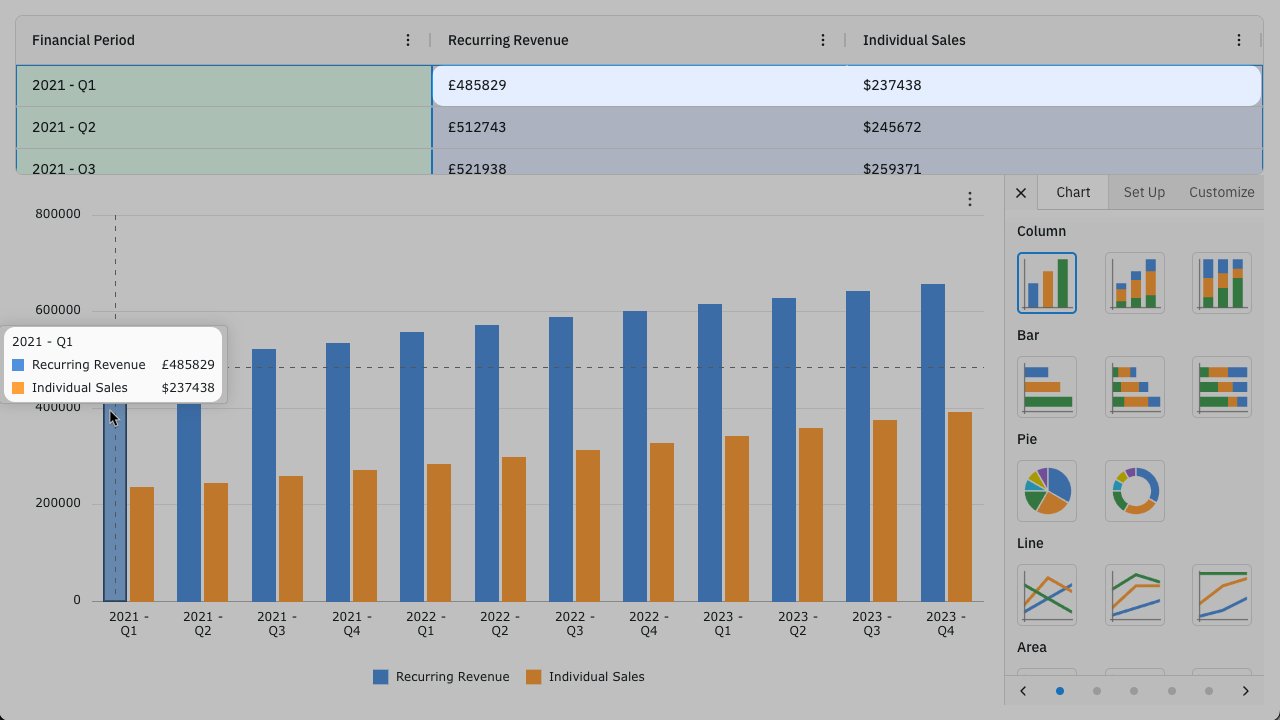1280x720 pixels.
Task: Select the 100% stacked bar chart type
Action: (1221, 387)
